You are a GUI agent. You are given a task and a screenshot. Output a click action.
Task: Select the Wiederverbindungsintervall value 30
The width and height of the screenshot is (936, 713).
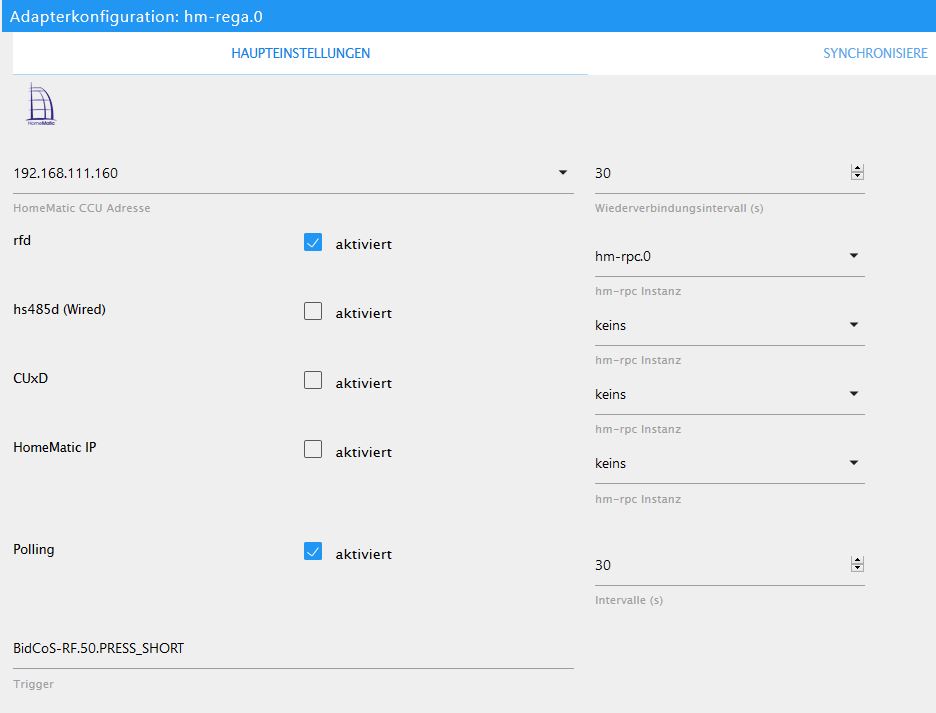(700, 172)
